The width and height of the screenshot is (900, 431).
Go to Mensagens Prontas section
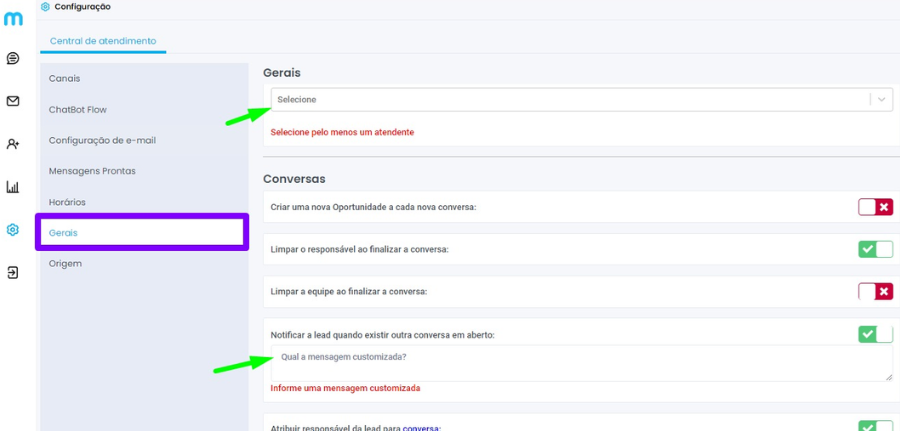tap(92, 171)
